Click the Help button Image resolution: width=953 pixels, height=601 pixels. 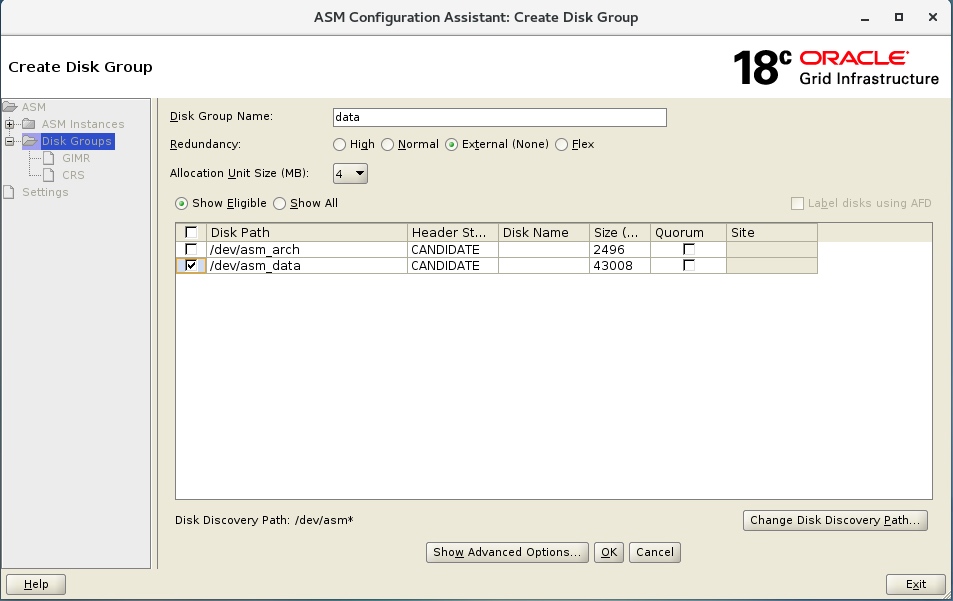(x=35, y=584)
